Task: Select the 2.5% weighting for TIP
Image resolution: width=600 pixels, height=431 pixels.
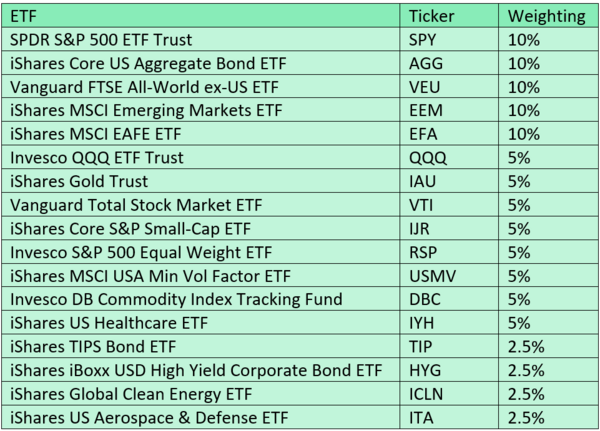Action: pos(548,346)
